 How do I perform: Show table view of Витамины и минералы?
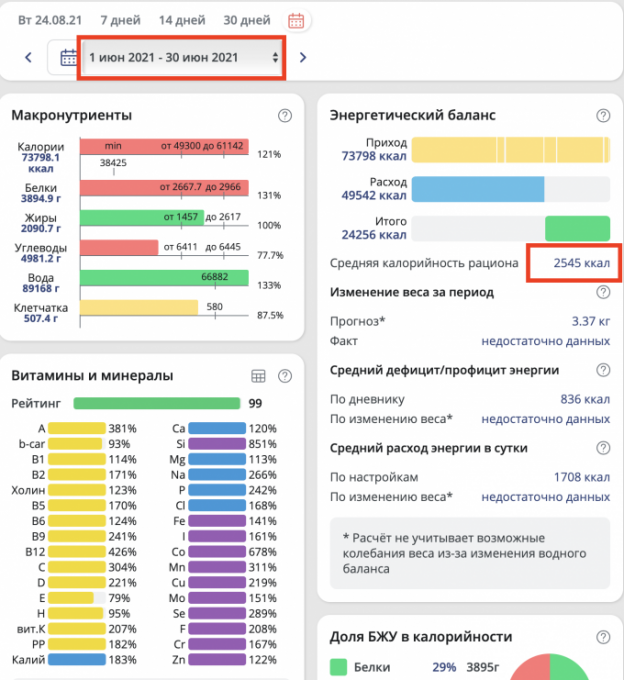pyautogui.click(x=258, y=376)
